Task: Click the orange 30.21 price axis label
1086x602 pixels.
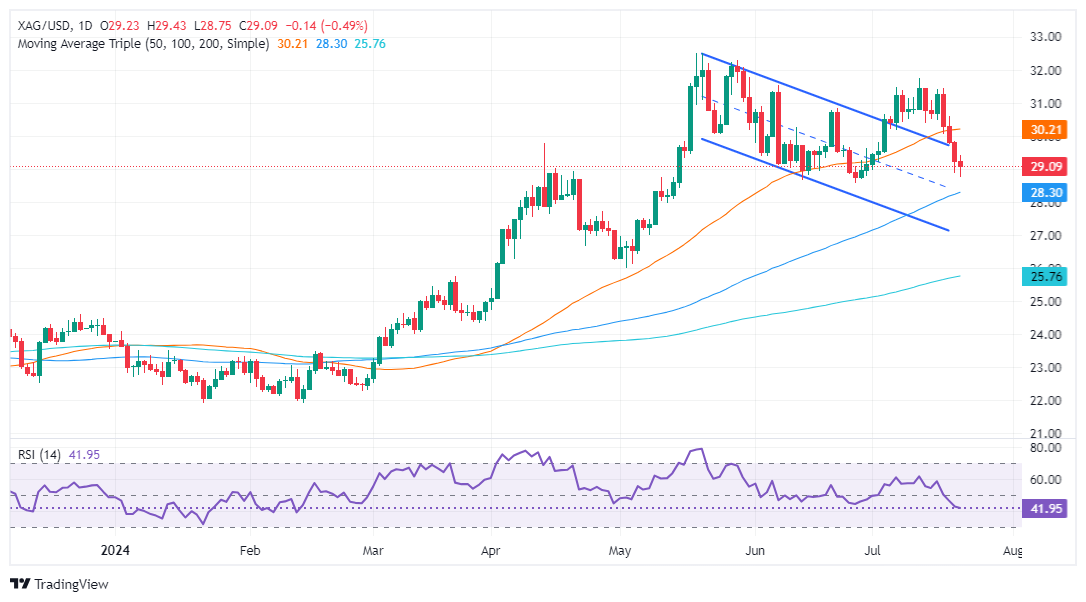Action: [x=1048, y=129]
